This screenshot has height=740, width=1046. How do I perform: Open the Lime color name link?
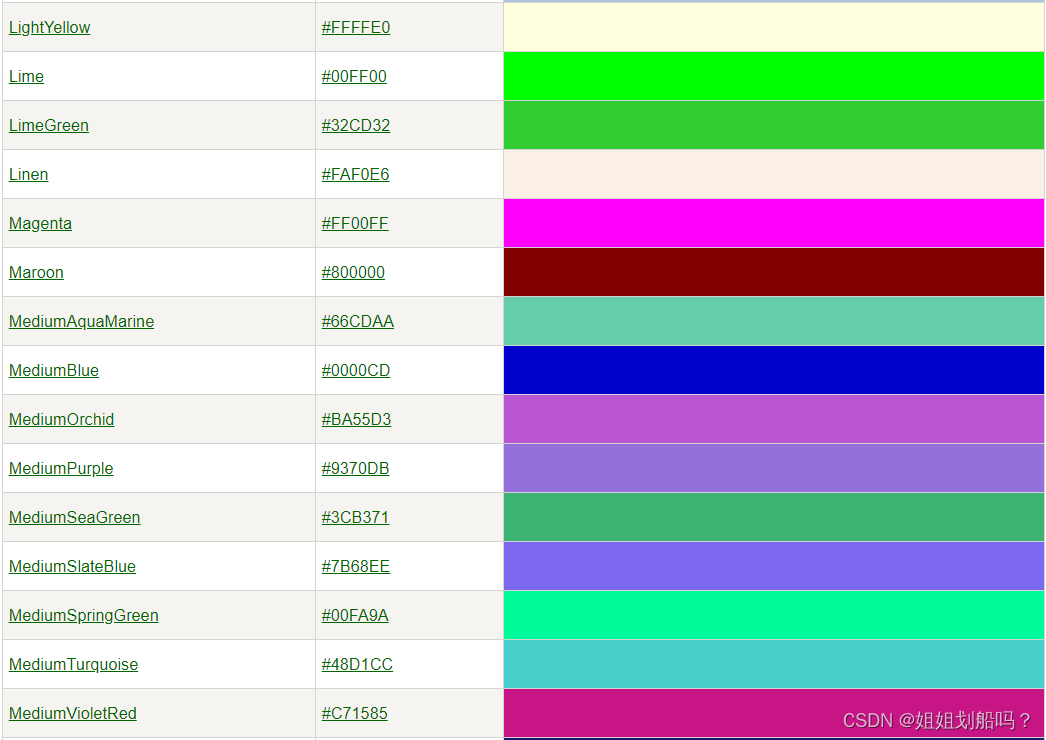click(x=26, y=77)
